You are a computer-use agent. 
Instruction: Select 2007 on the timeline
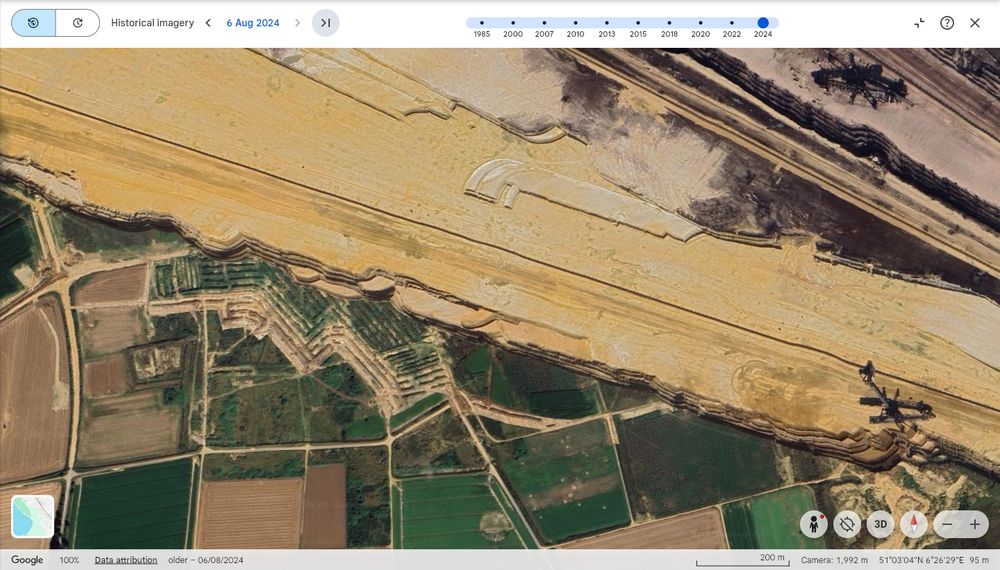544,23
